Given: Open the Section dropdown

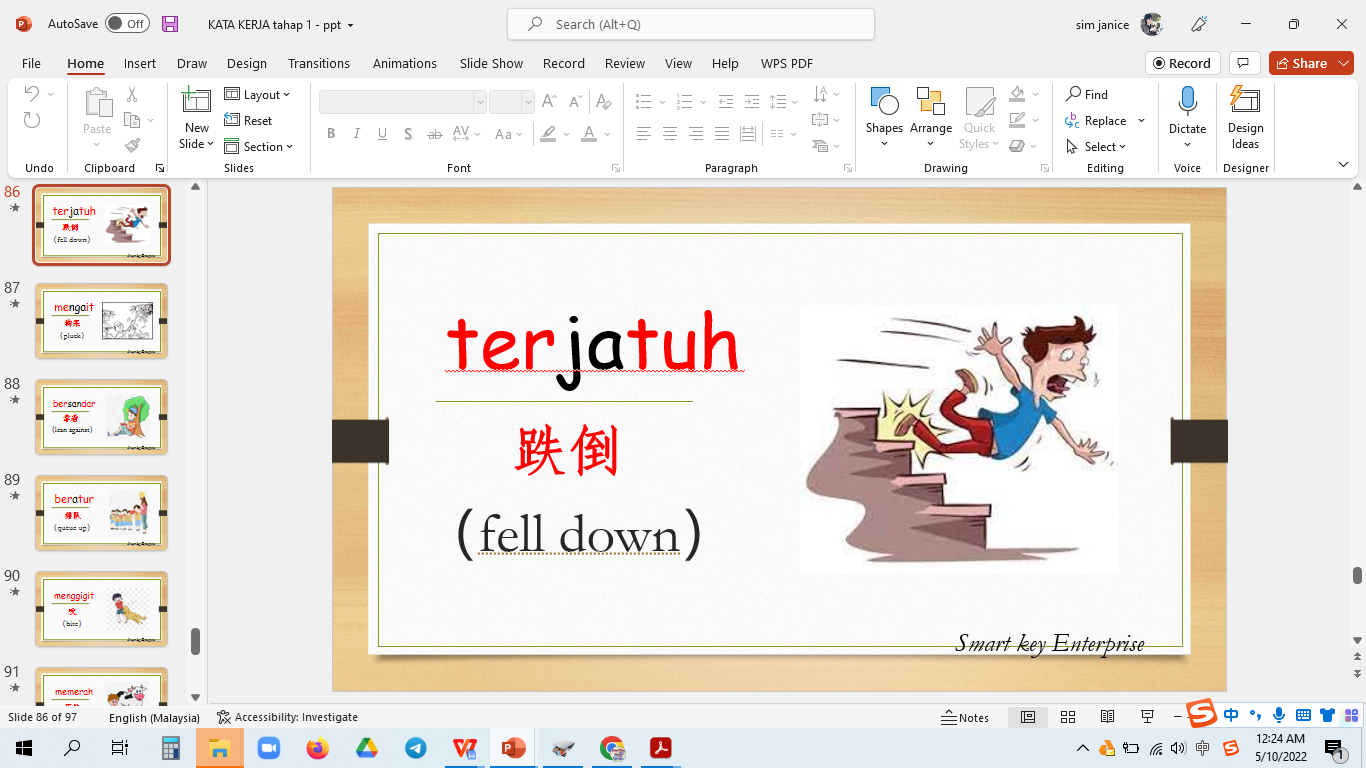Looking at the screenshot, I should 260,146.
